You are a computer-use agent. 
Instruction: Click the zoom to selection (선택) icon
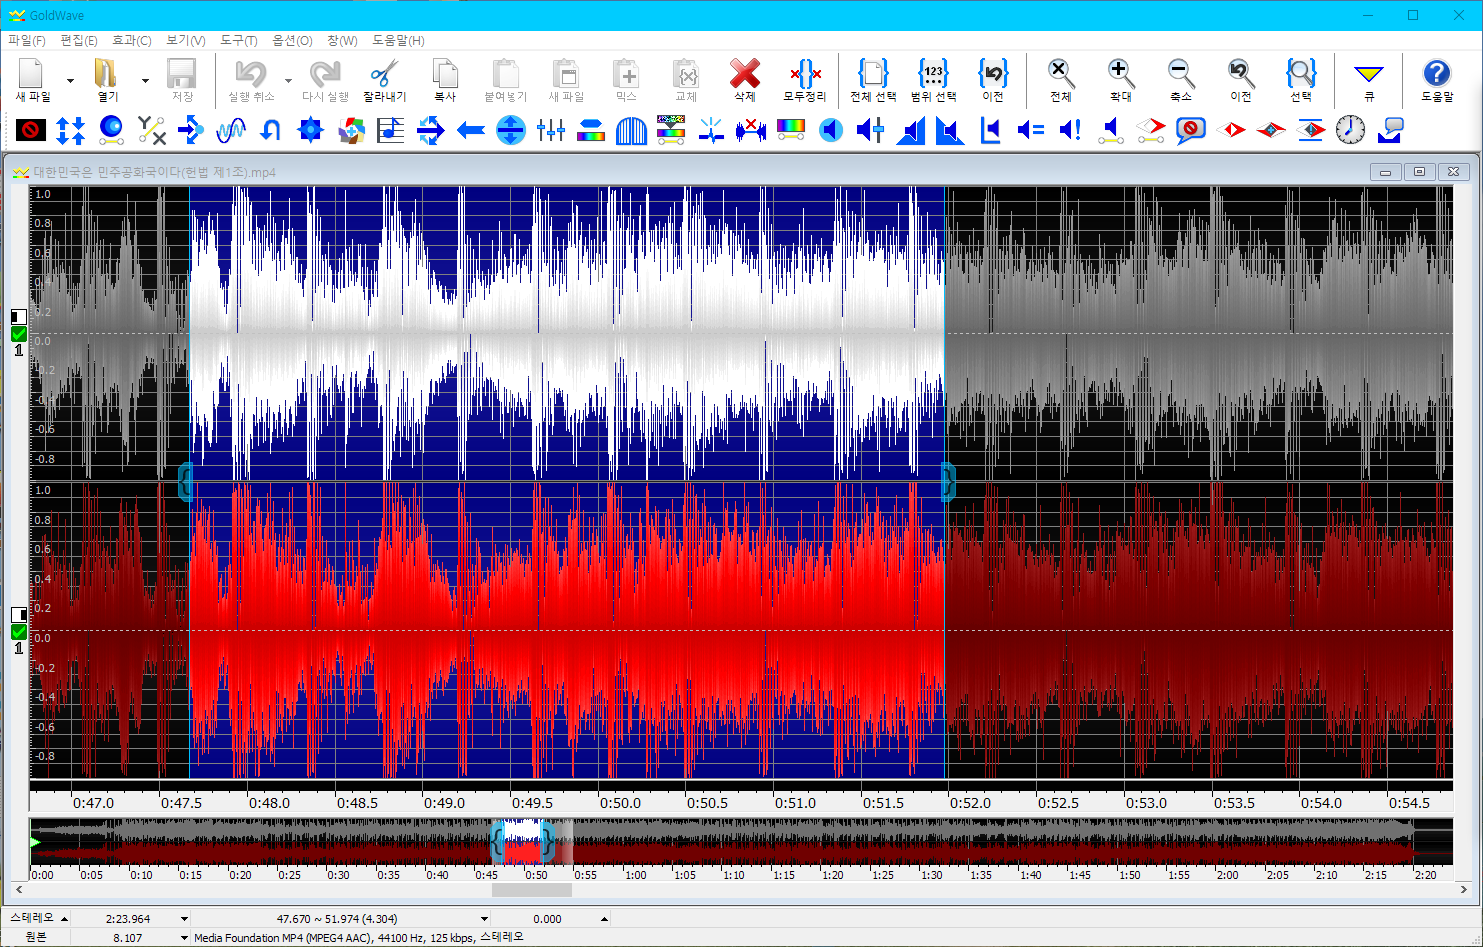1301,74
